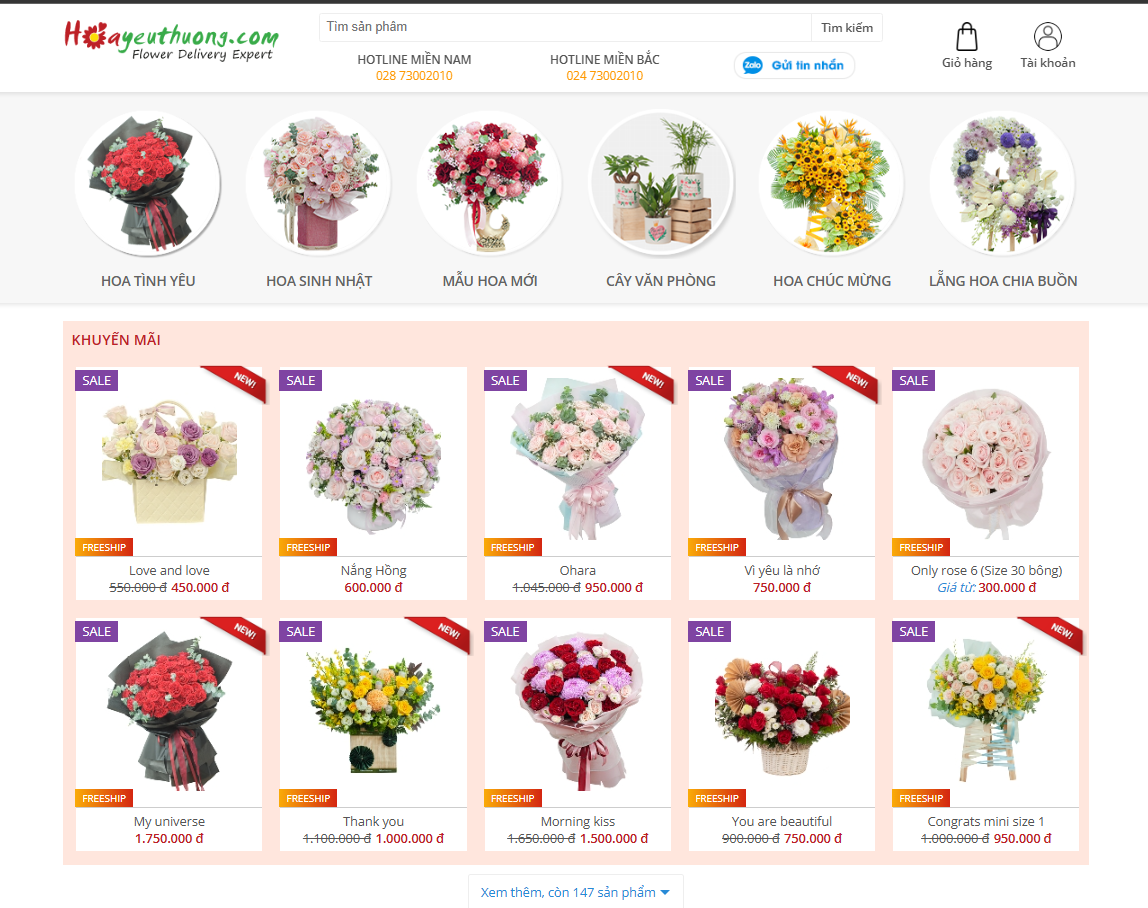Click the Hoa Sinh Nhật category label
The image size is (1148, 908).
[319, 281]
